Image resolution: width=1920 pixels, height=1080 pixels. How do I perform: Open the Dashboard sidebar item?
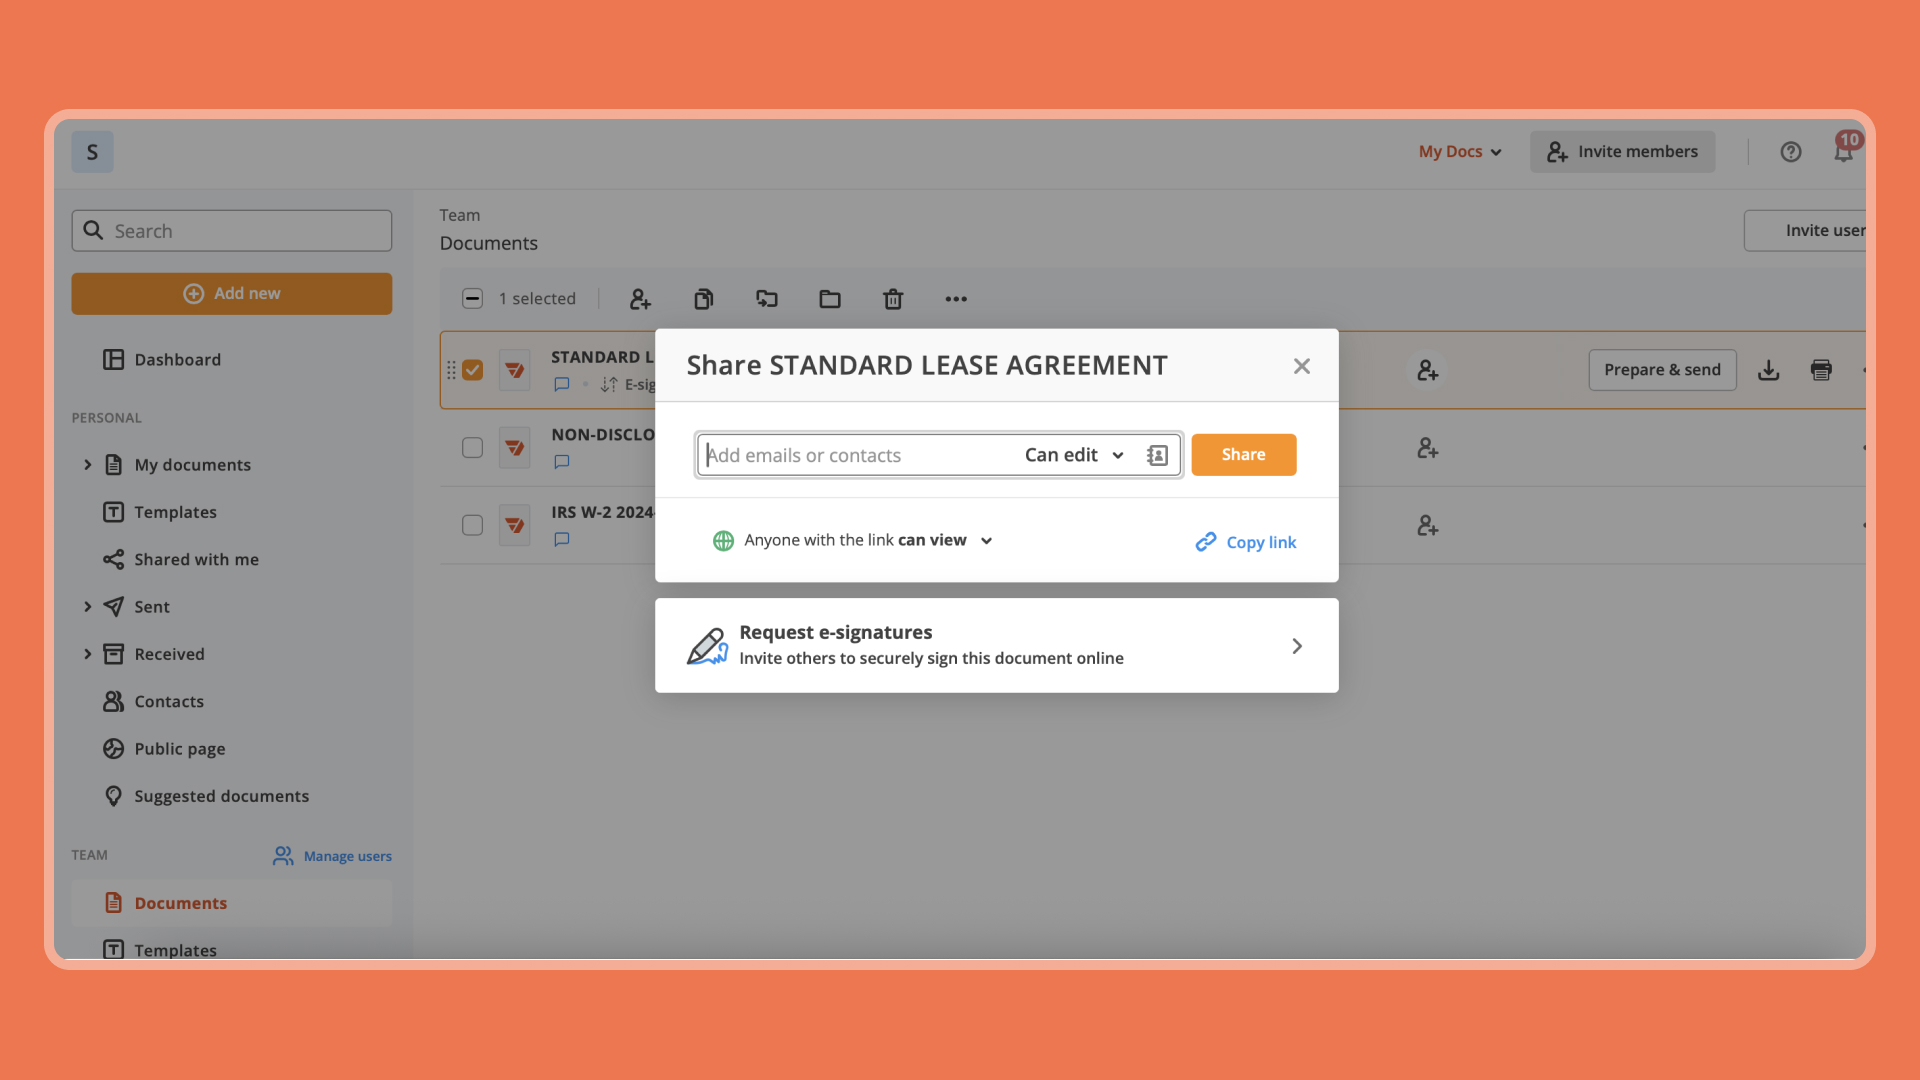click(x=177, y=359)
